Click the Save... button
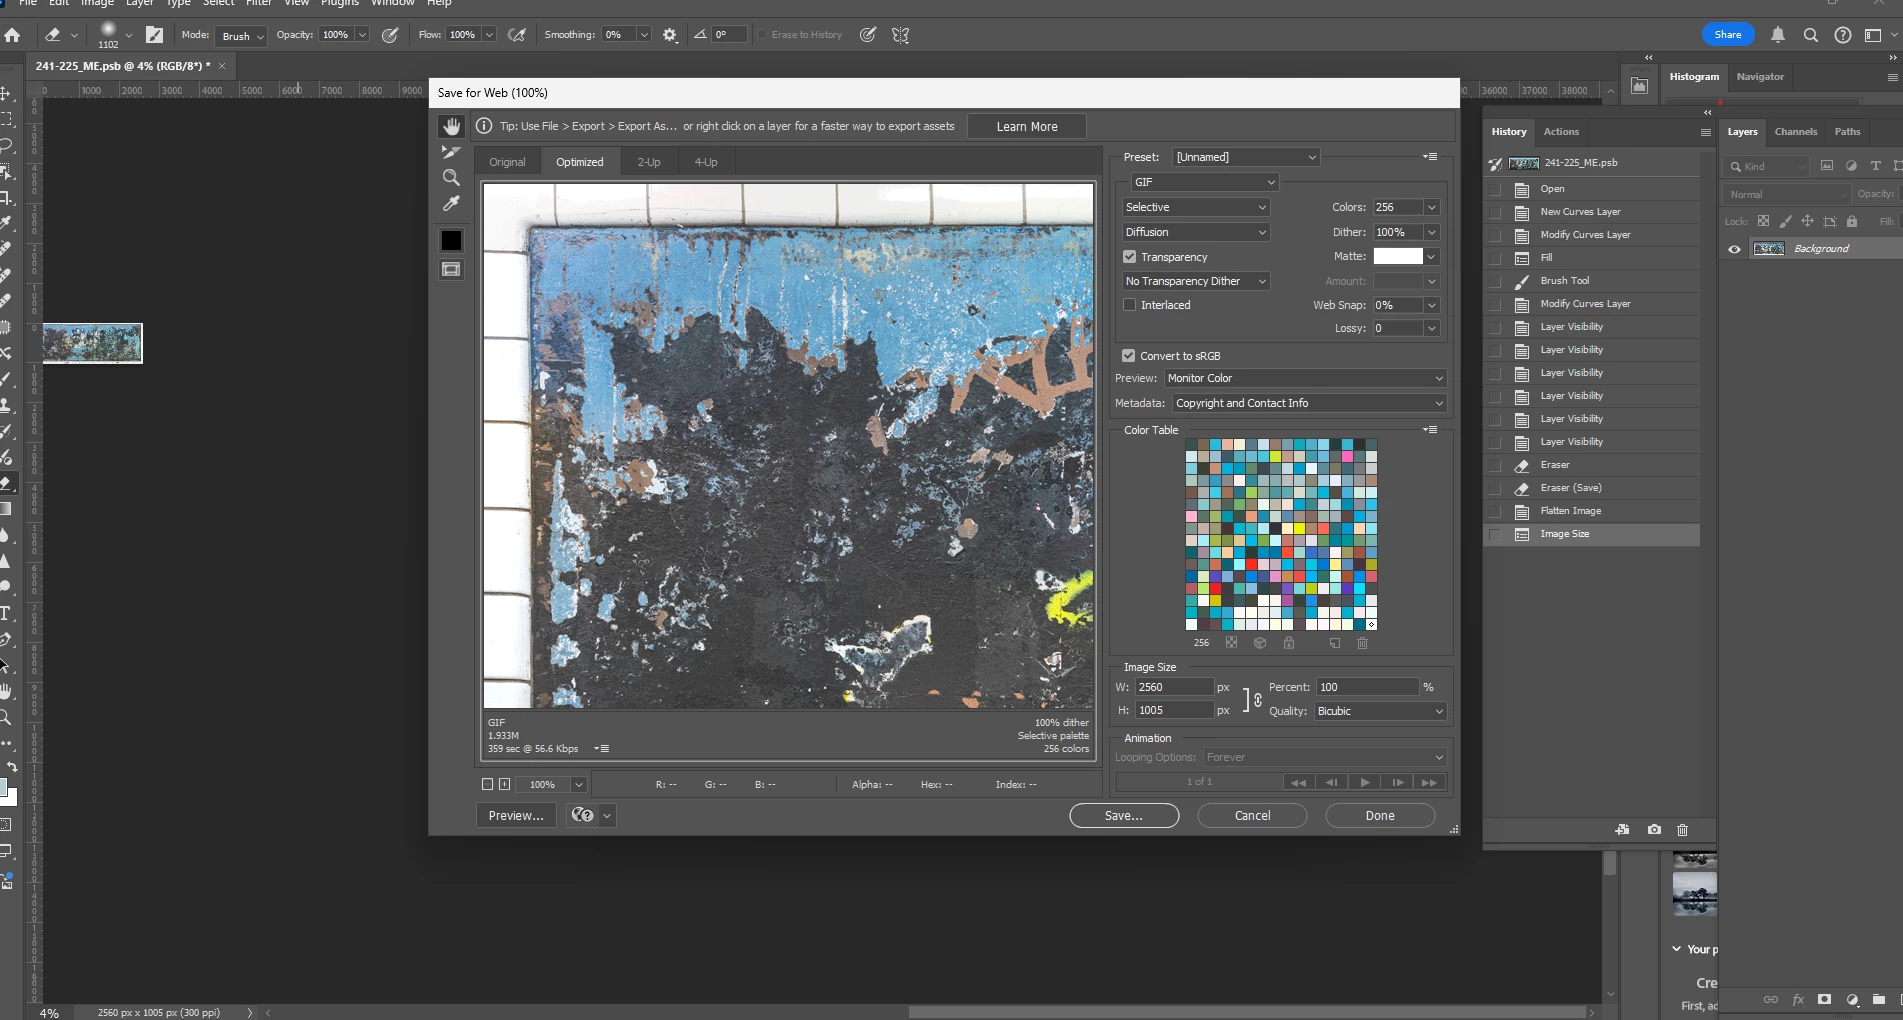This screenshot has width=1903, height=1020. click(x=1124, y=816)
